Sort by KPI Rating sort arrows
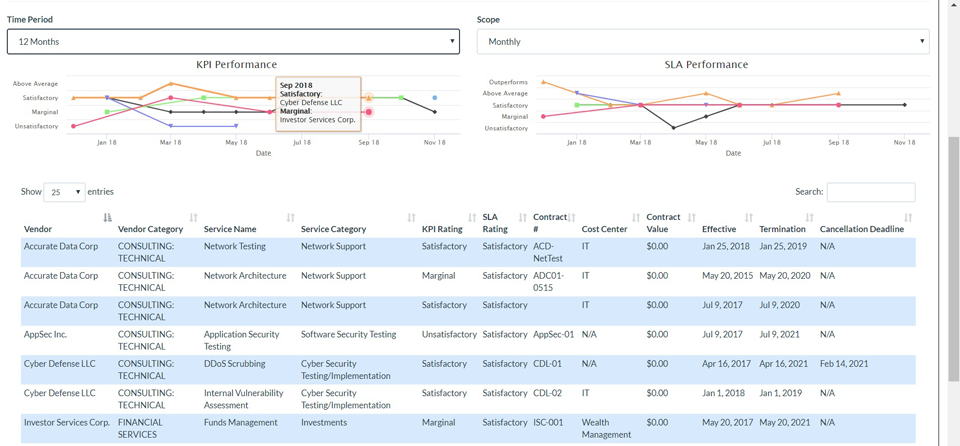The image size is (960, 446). [472, 217]
